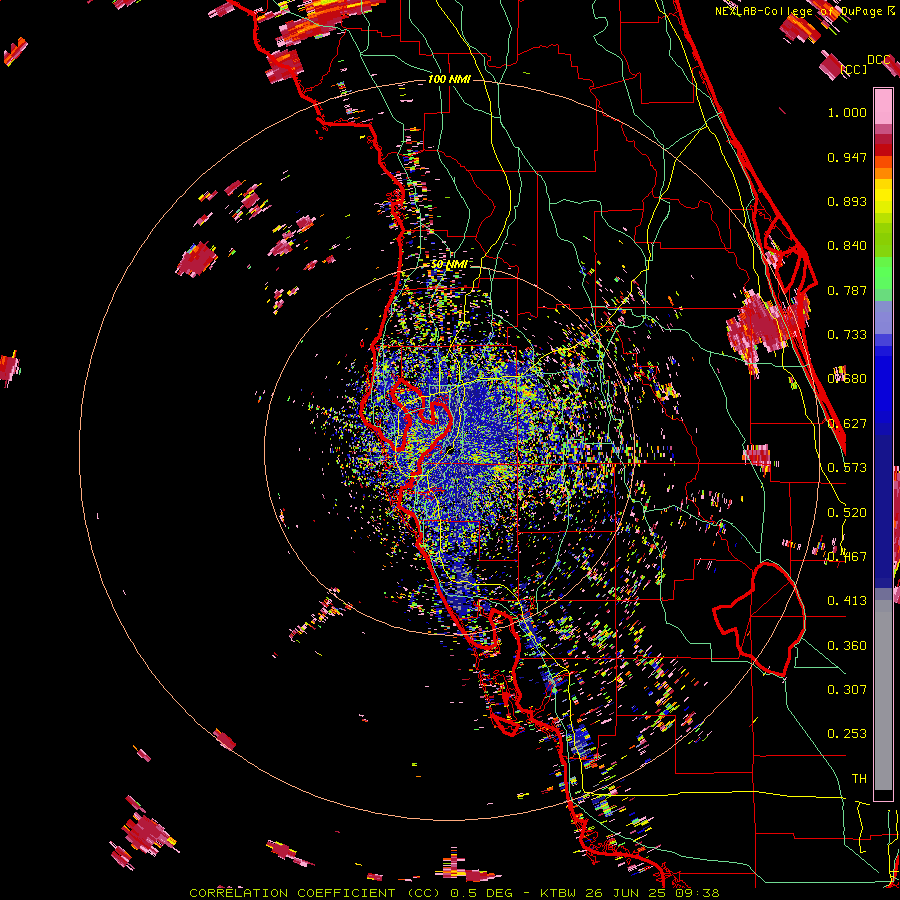Pick the lavender segment of the color bar
Viewport: 900px width, 900px height.
[x=883, y=317]
